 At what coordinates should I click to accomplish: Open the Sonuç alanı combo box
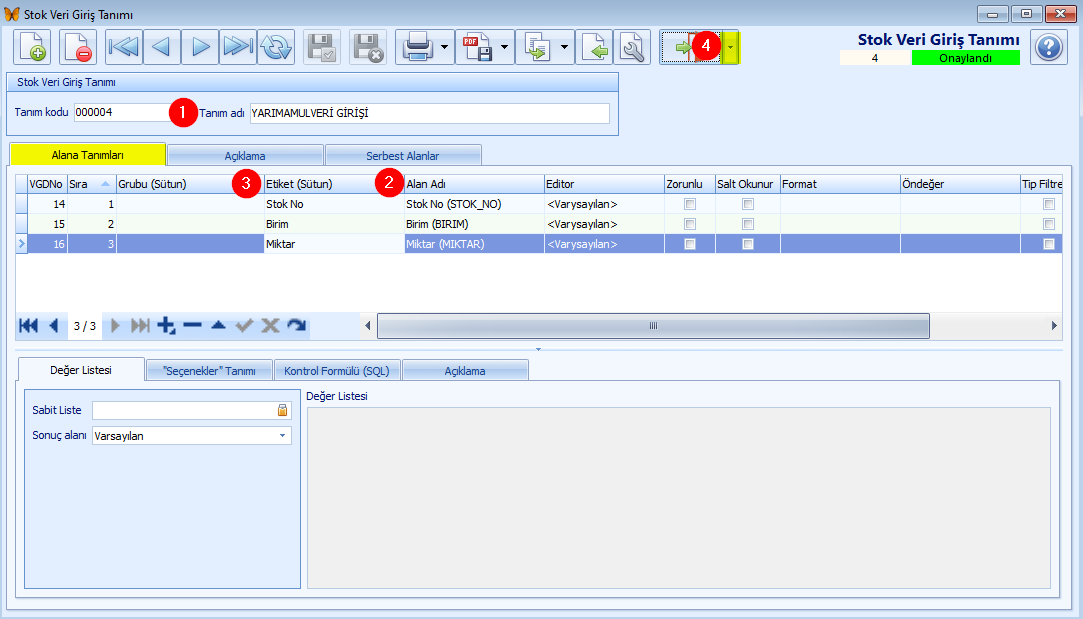192,436
